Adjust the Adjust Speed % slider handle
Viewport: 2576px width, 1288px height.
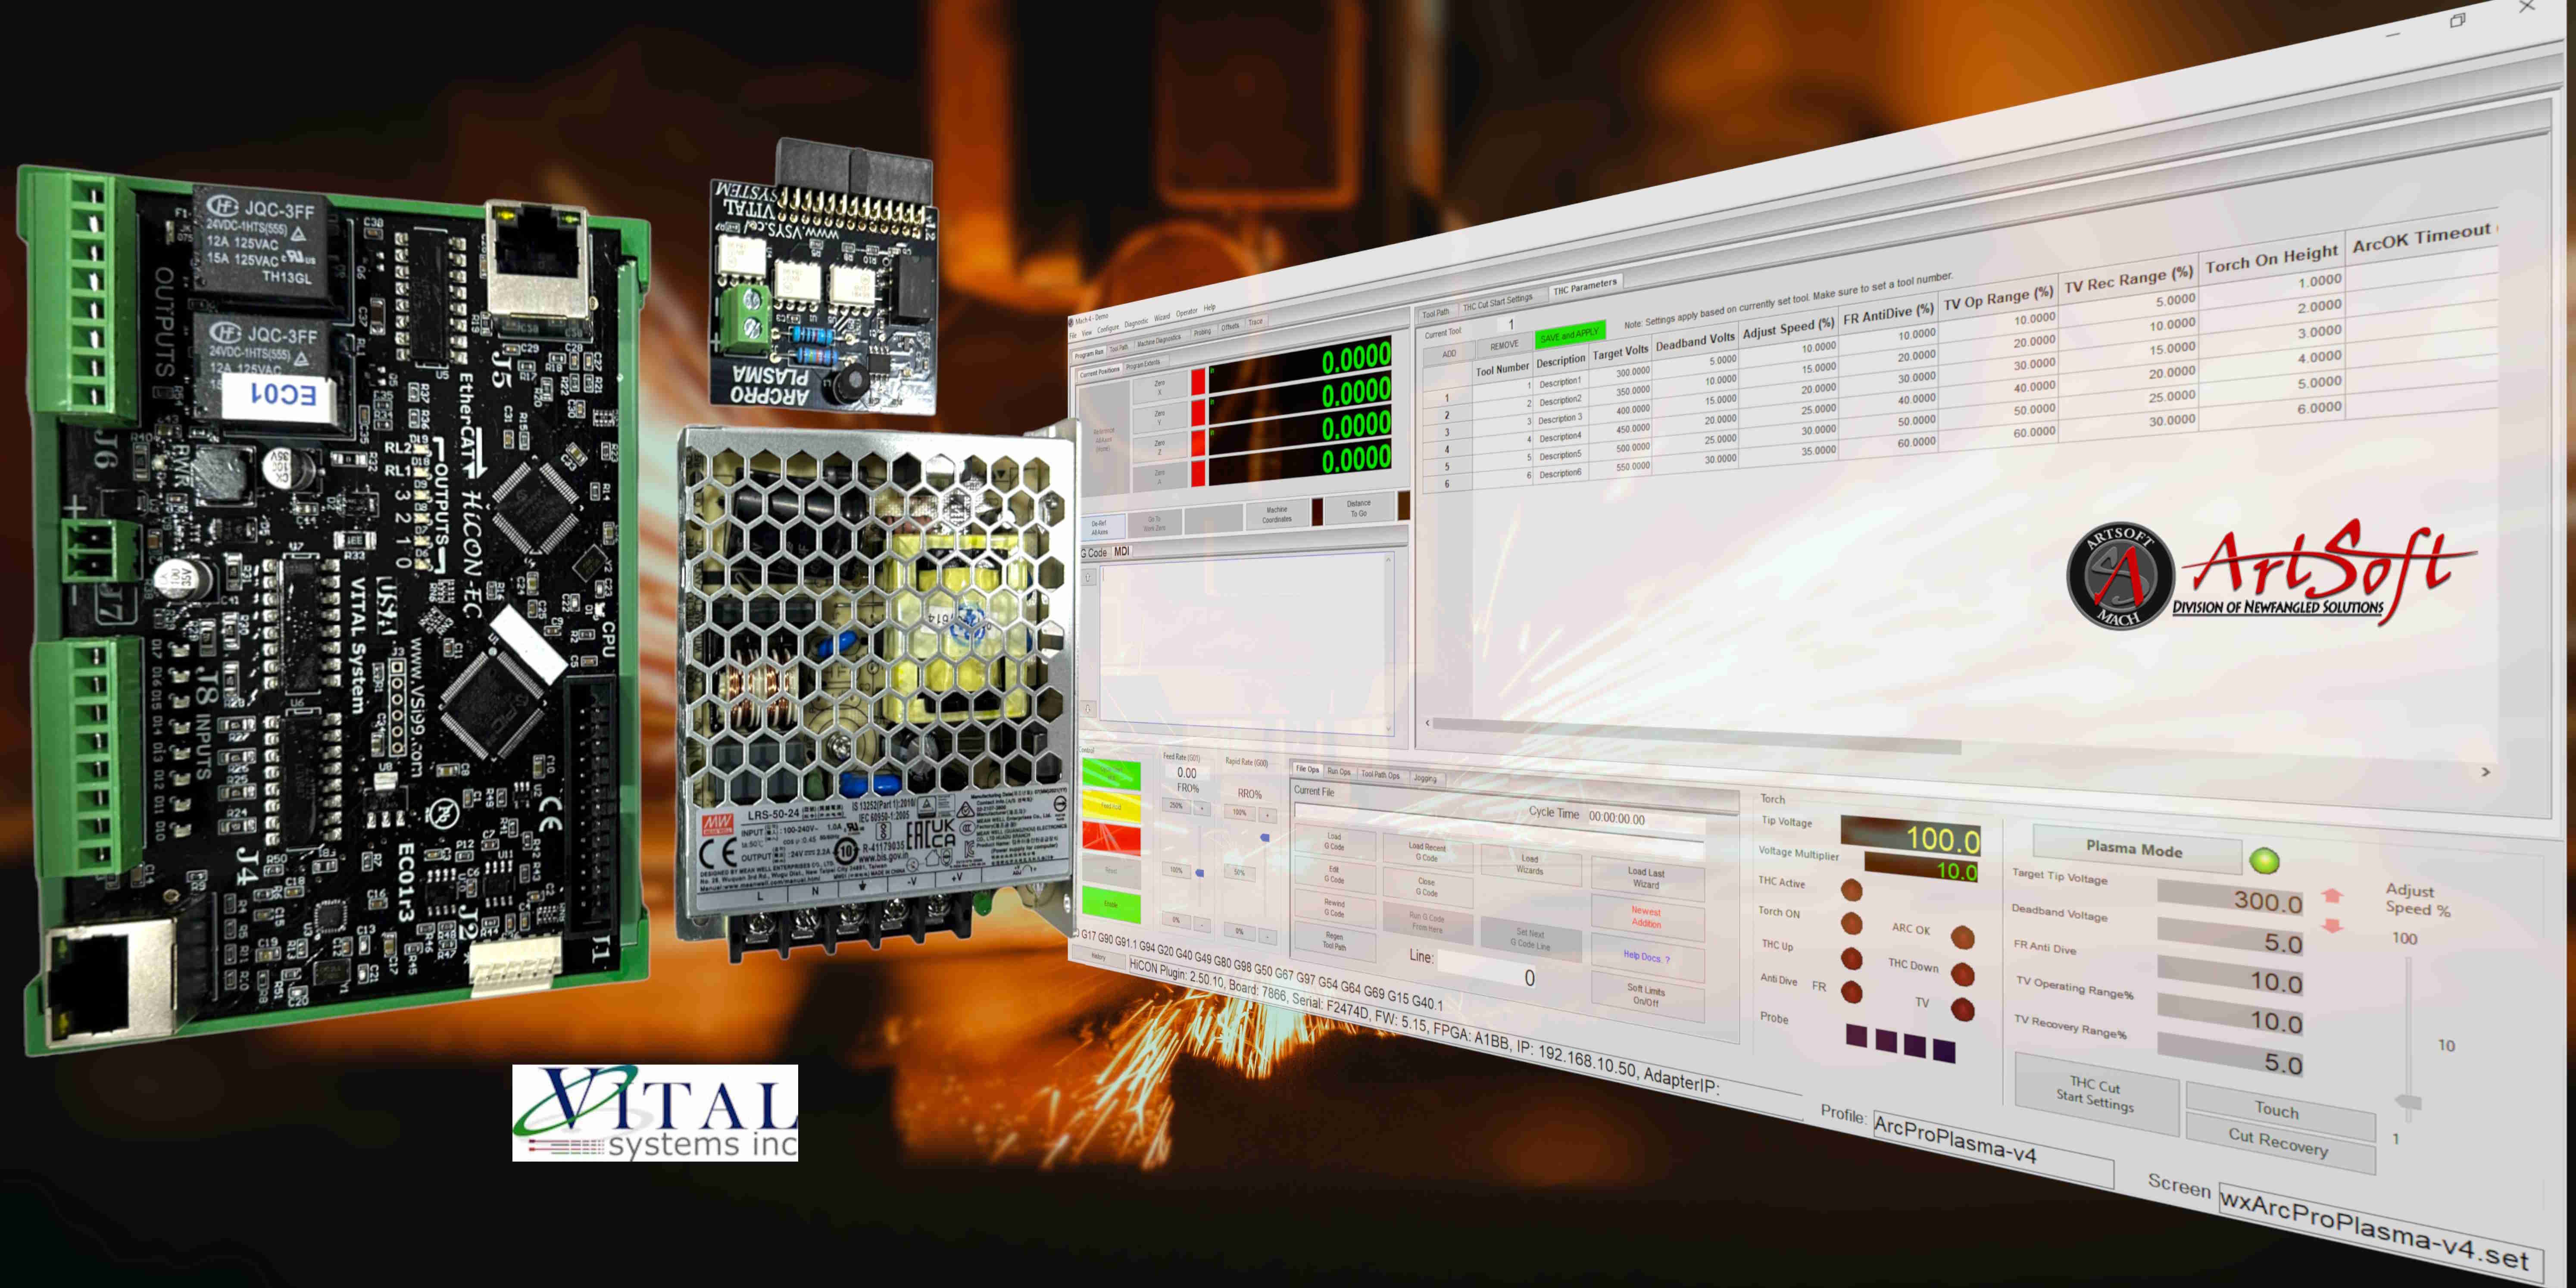(2409, 1102)
